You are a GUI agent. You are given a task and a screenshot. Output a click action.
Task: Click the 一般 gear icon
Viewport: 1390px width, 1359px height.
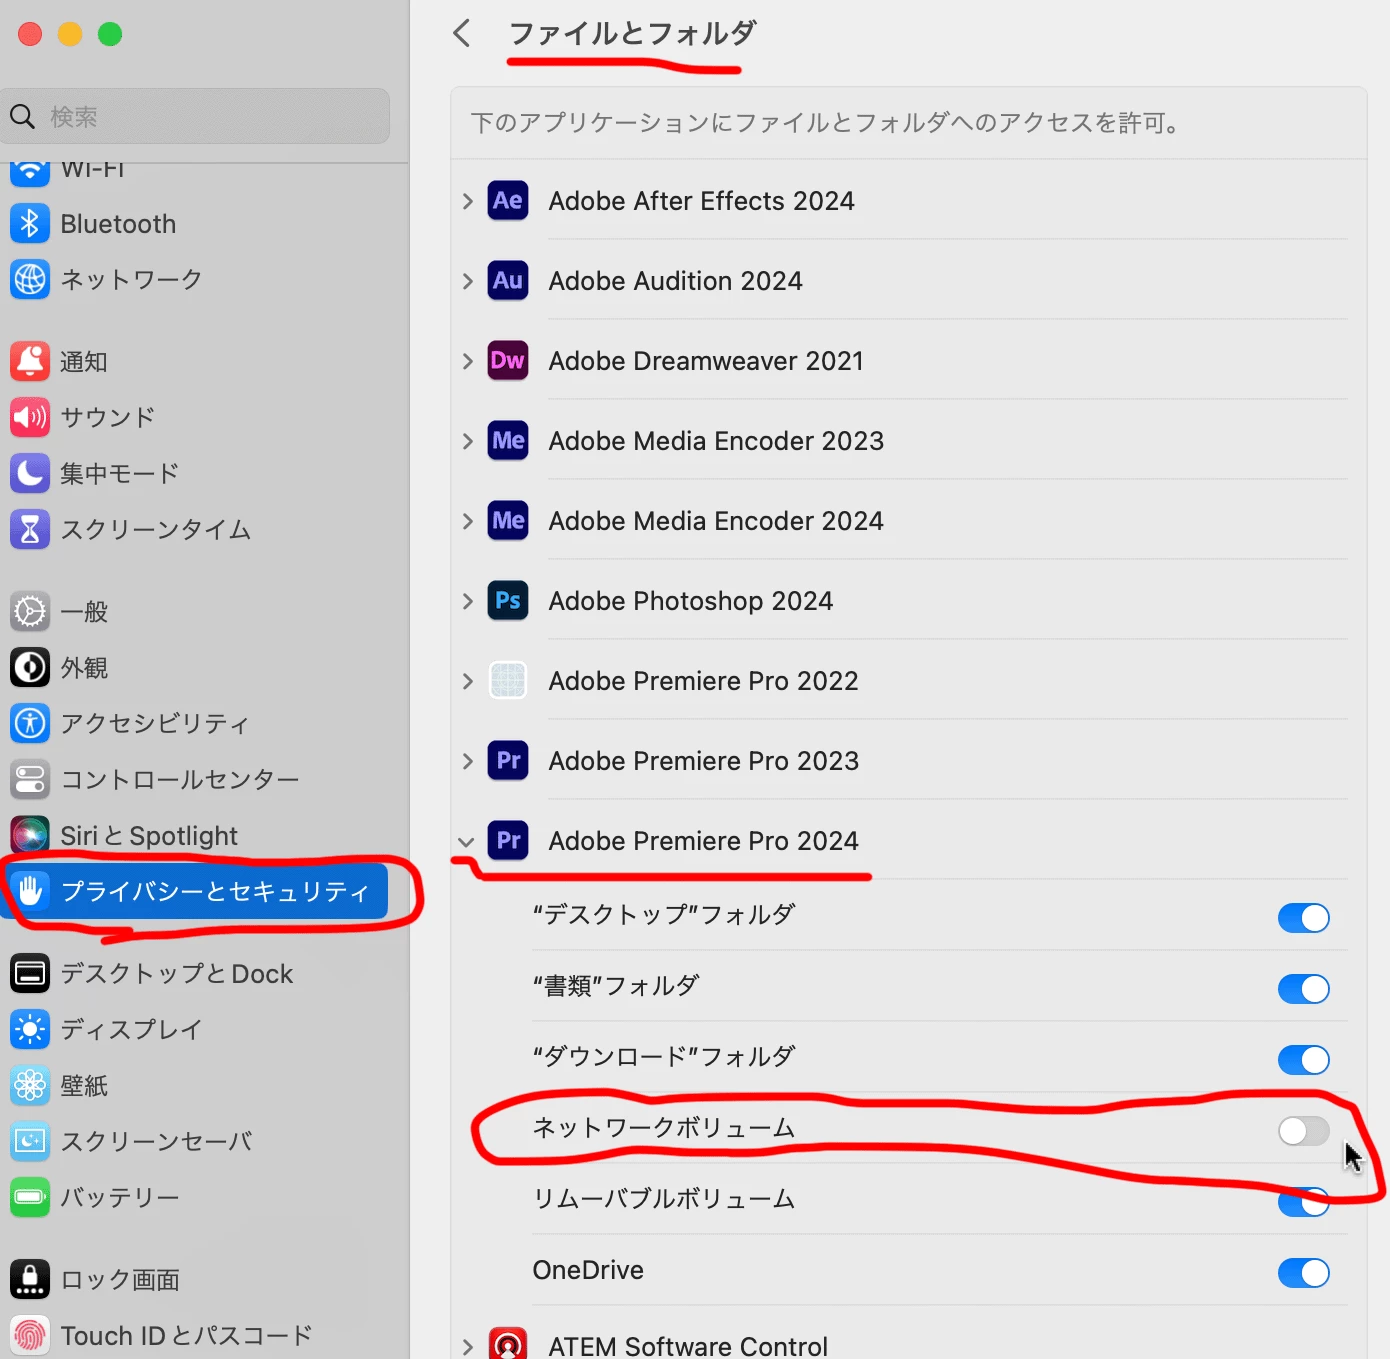coord(30,611)
